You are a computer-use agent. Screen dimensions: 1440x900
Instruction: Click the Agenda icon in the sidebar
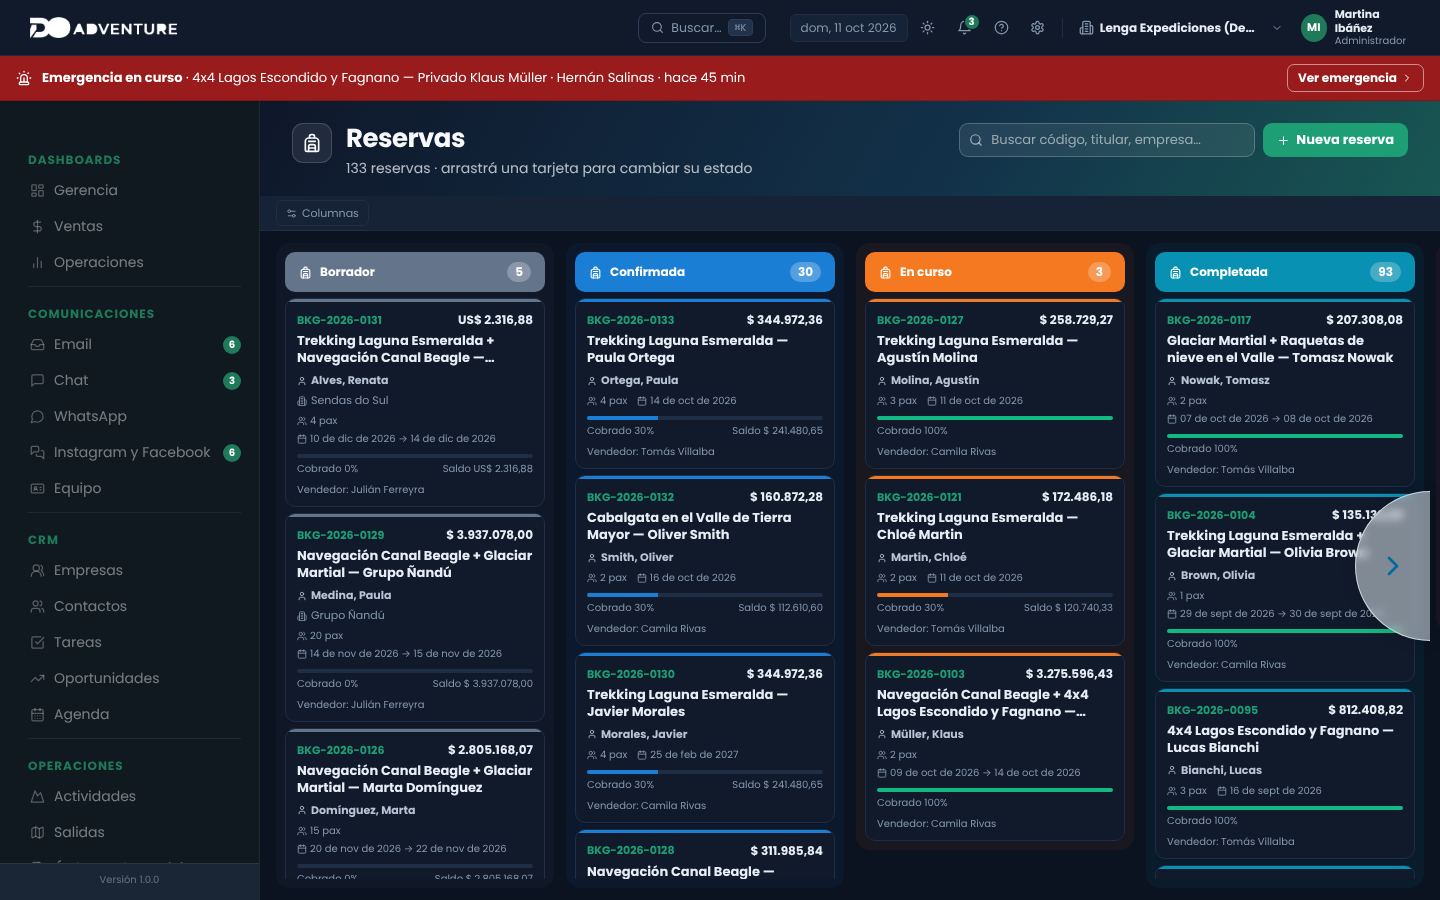pos(37,714)
